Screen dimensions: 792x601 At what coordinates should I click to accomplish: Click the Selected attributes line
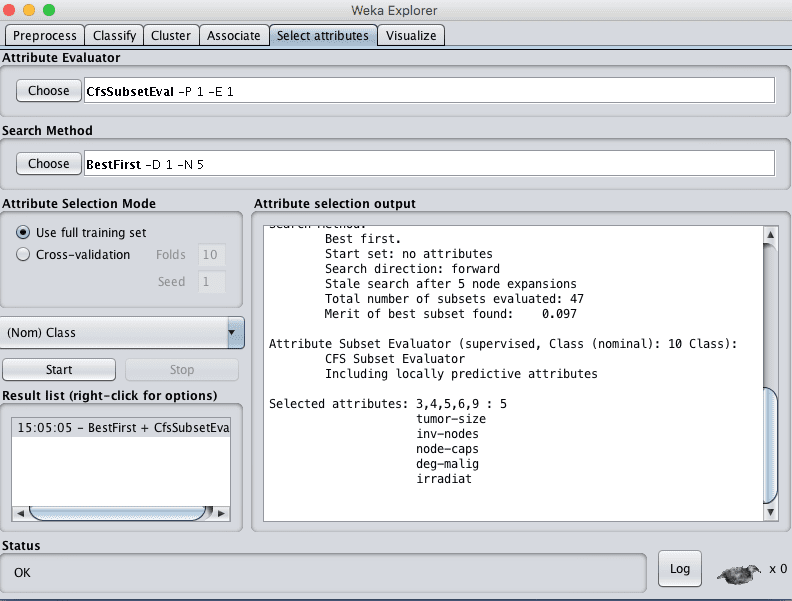(388, 404)
